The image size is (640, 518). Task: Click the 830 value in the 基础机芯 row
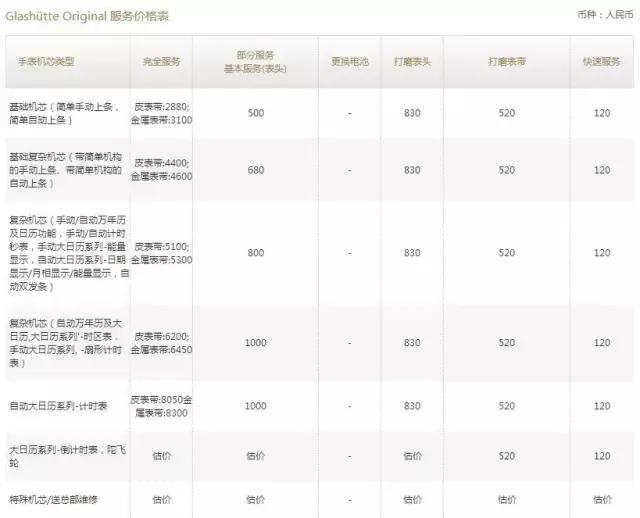[412, 113]
